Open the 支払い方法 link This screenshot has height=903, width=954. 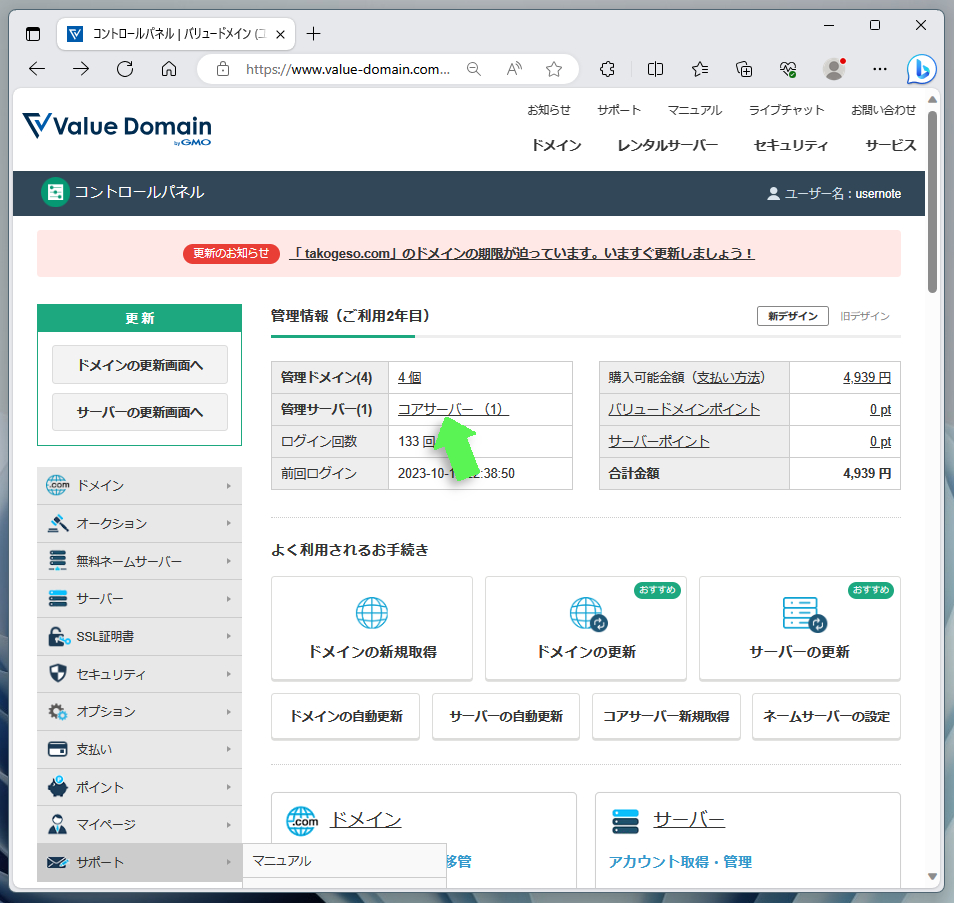tap(728, 377)
